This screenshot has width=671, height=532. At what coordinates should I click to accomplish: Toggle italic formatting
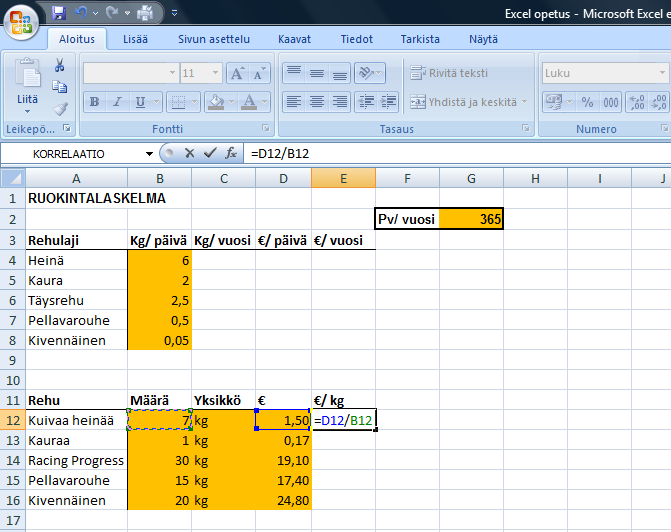click(x=117, y=102)
